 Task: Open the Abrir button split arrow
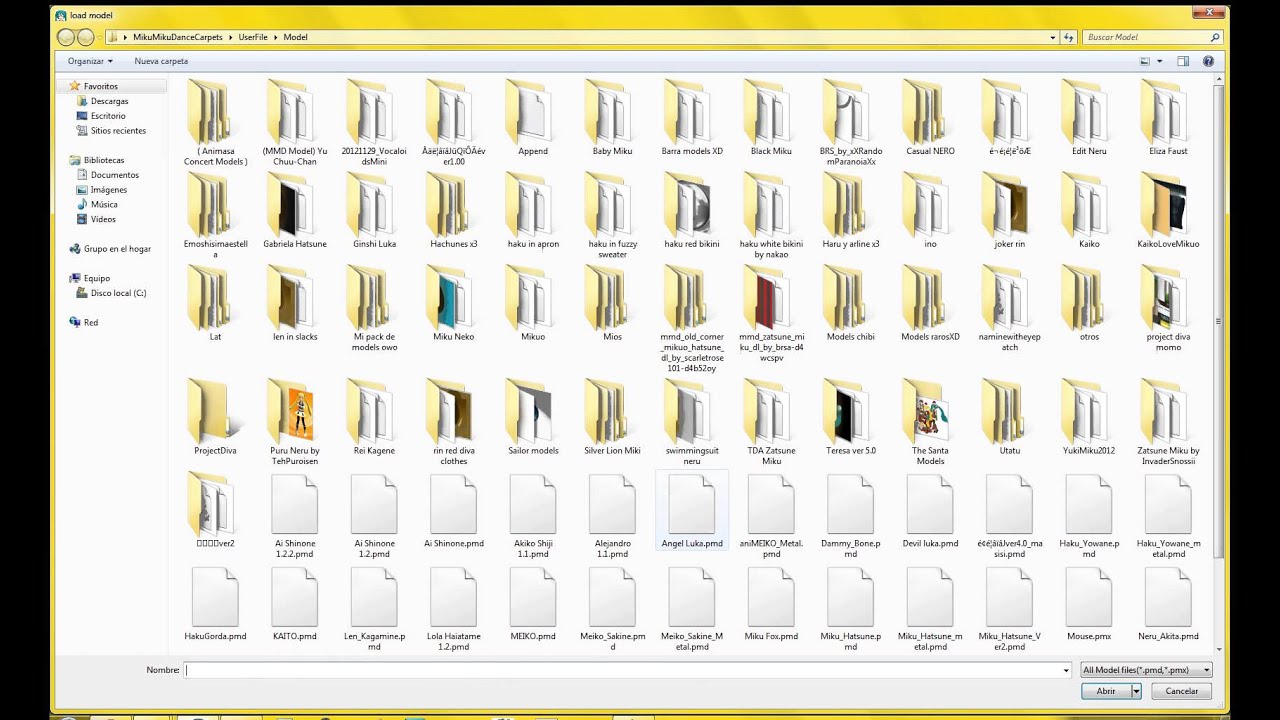1136,691
